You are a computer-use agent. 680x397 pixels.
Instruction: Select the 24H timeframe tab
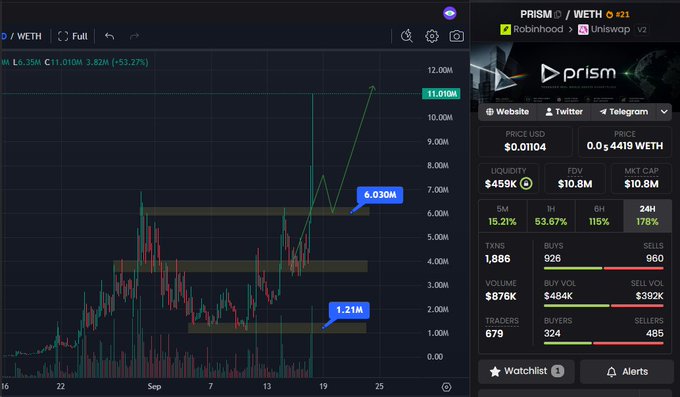(x=647, y=216)
